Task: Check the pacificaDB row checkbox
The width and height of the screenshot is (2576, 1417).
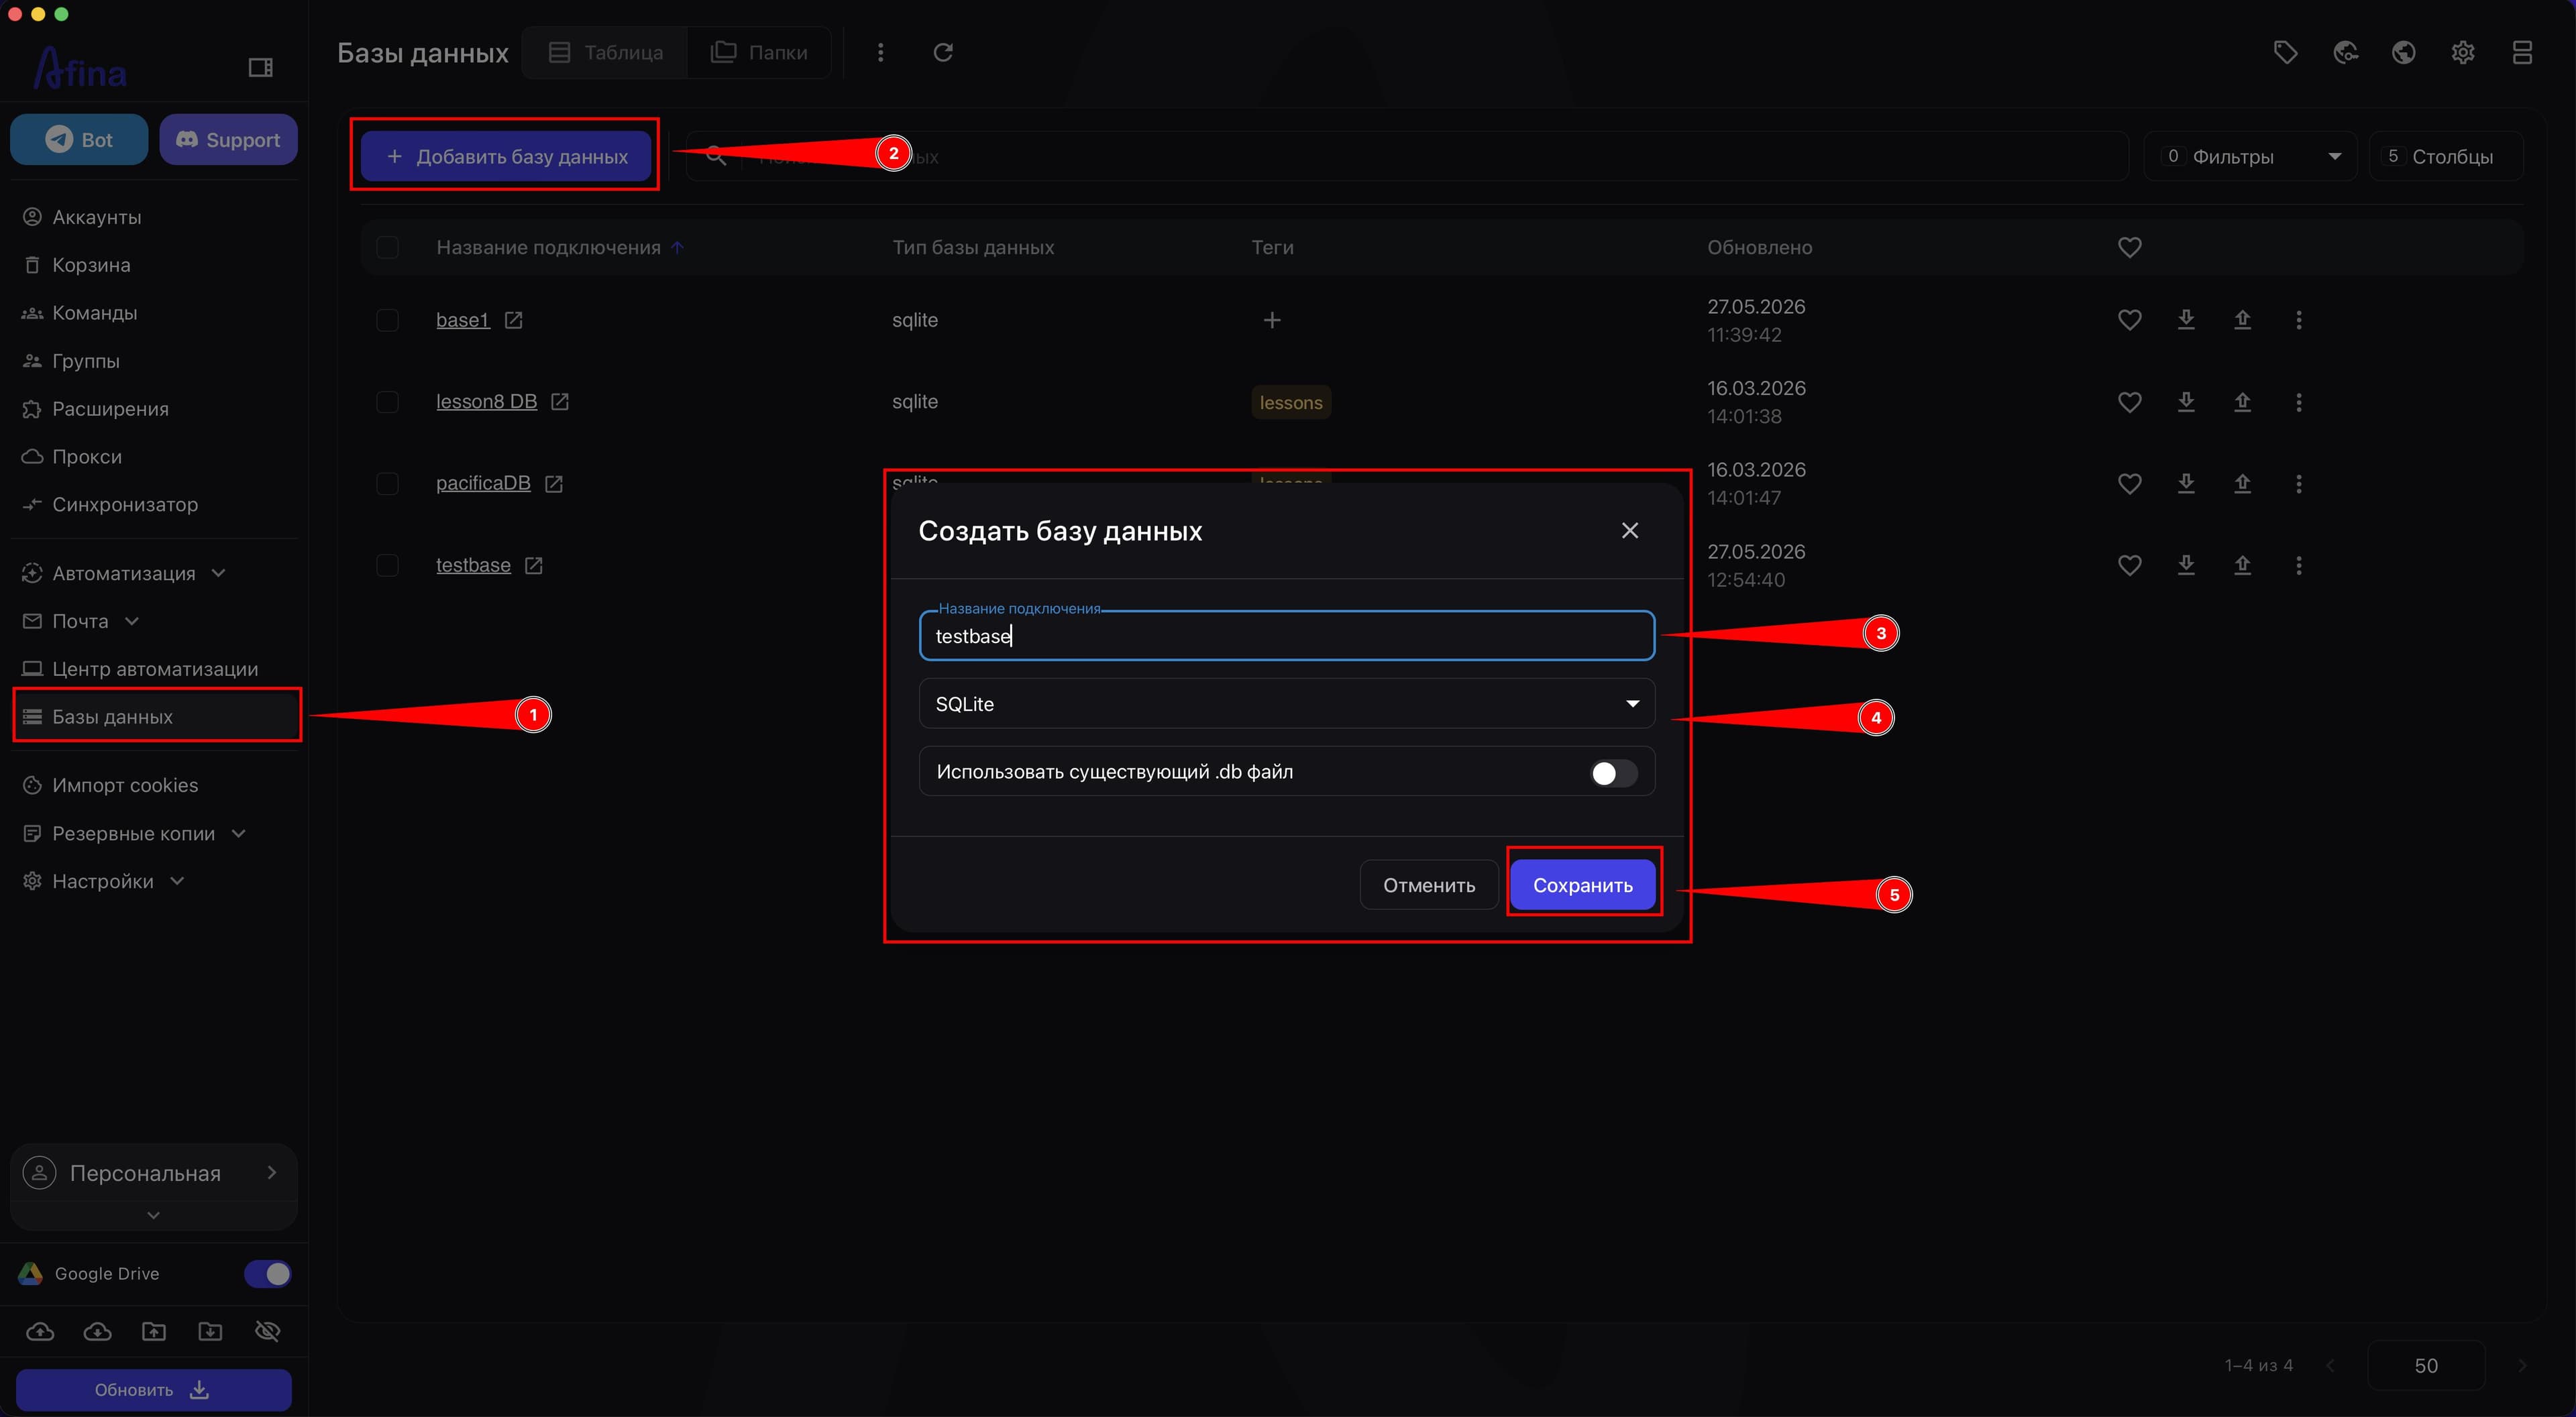Action: tap(387, 484)
